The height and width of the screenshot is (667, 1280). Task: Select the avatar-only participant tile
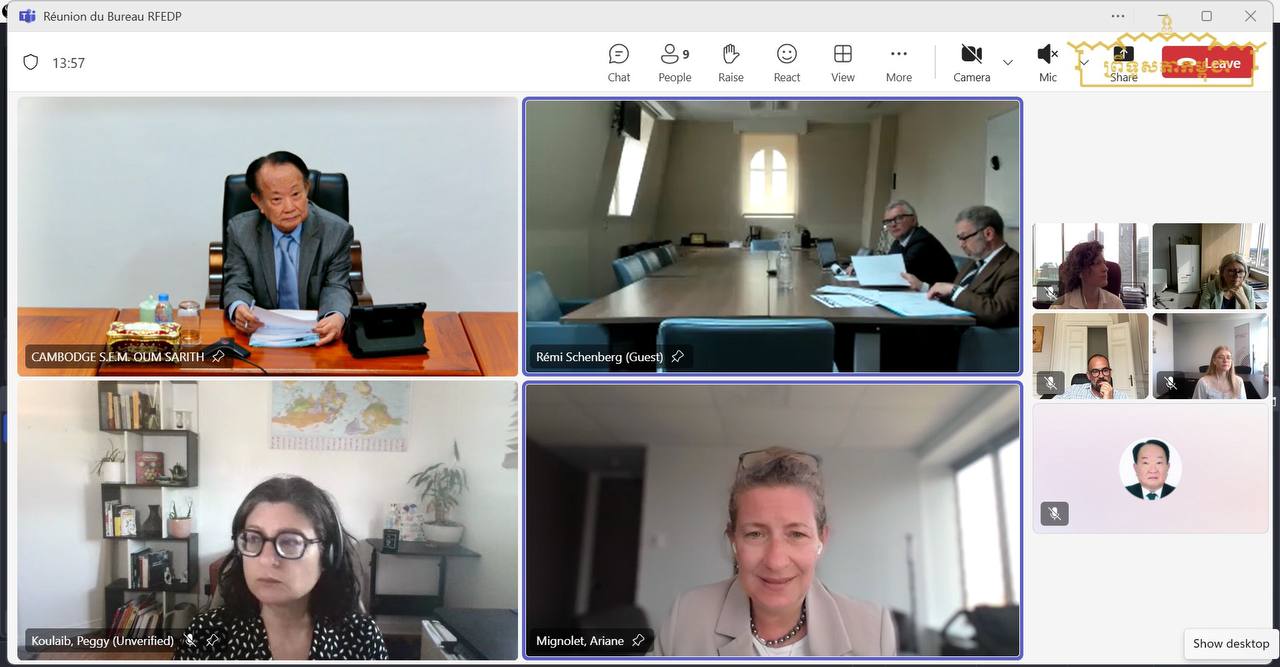[1150, 468]
